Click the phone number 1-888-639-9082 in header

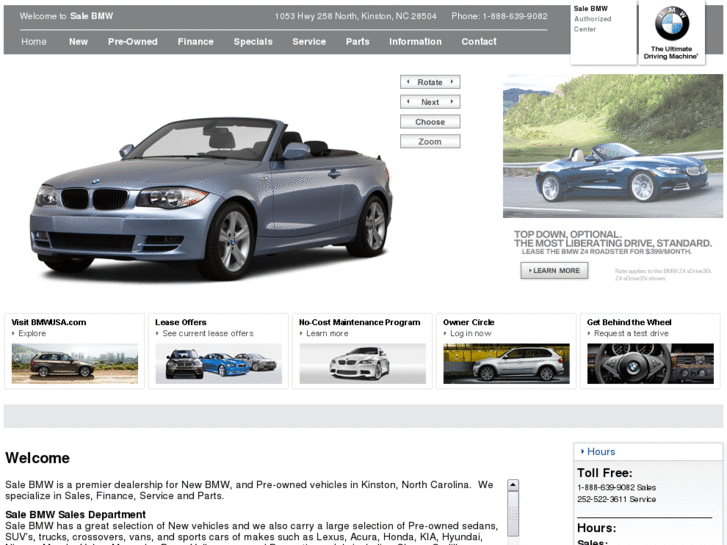(x=515, y=16)
